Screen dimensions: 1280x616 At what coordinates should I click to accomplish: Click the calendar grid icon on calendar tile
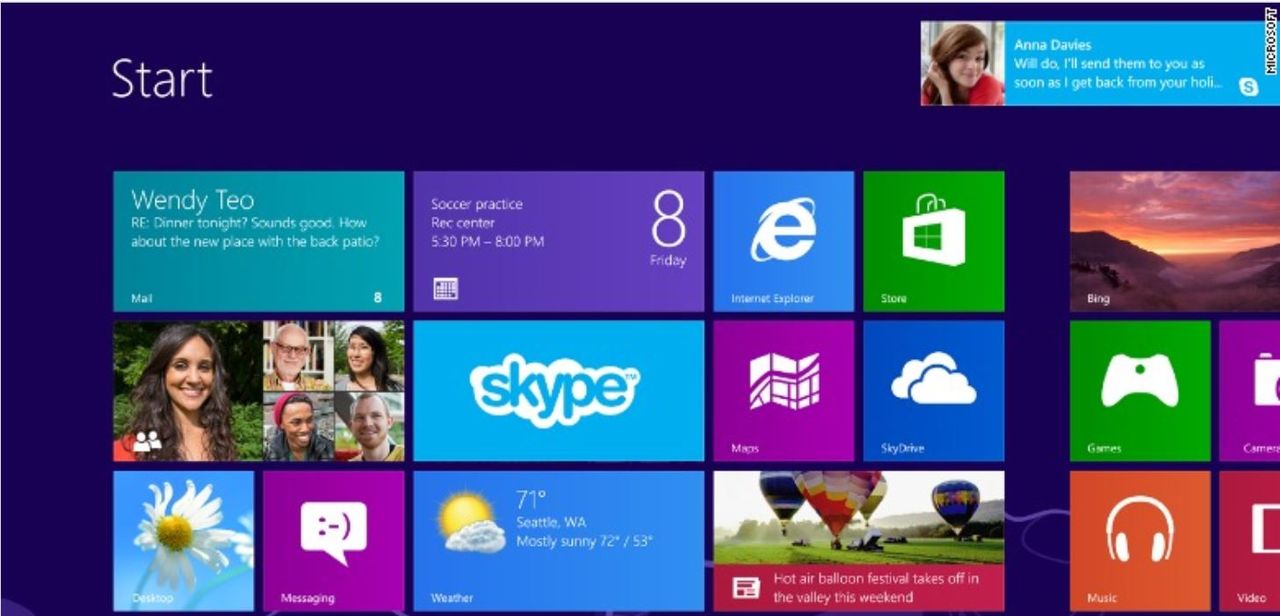point(445,289)
